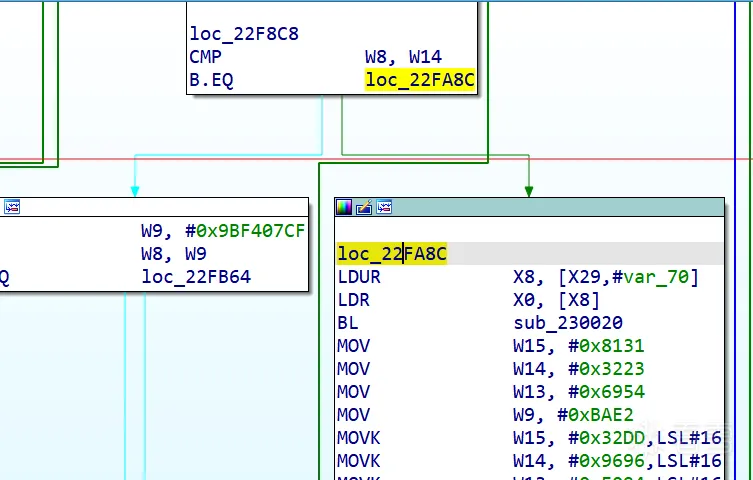Click the group-nodes icon on the left node header

(x=12, y=207)
